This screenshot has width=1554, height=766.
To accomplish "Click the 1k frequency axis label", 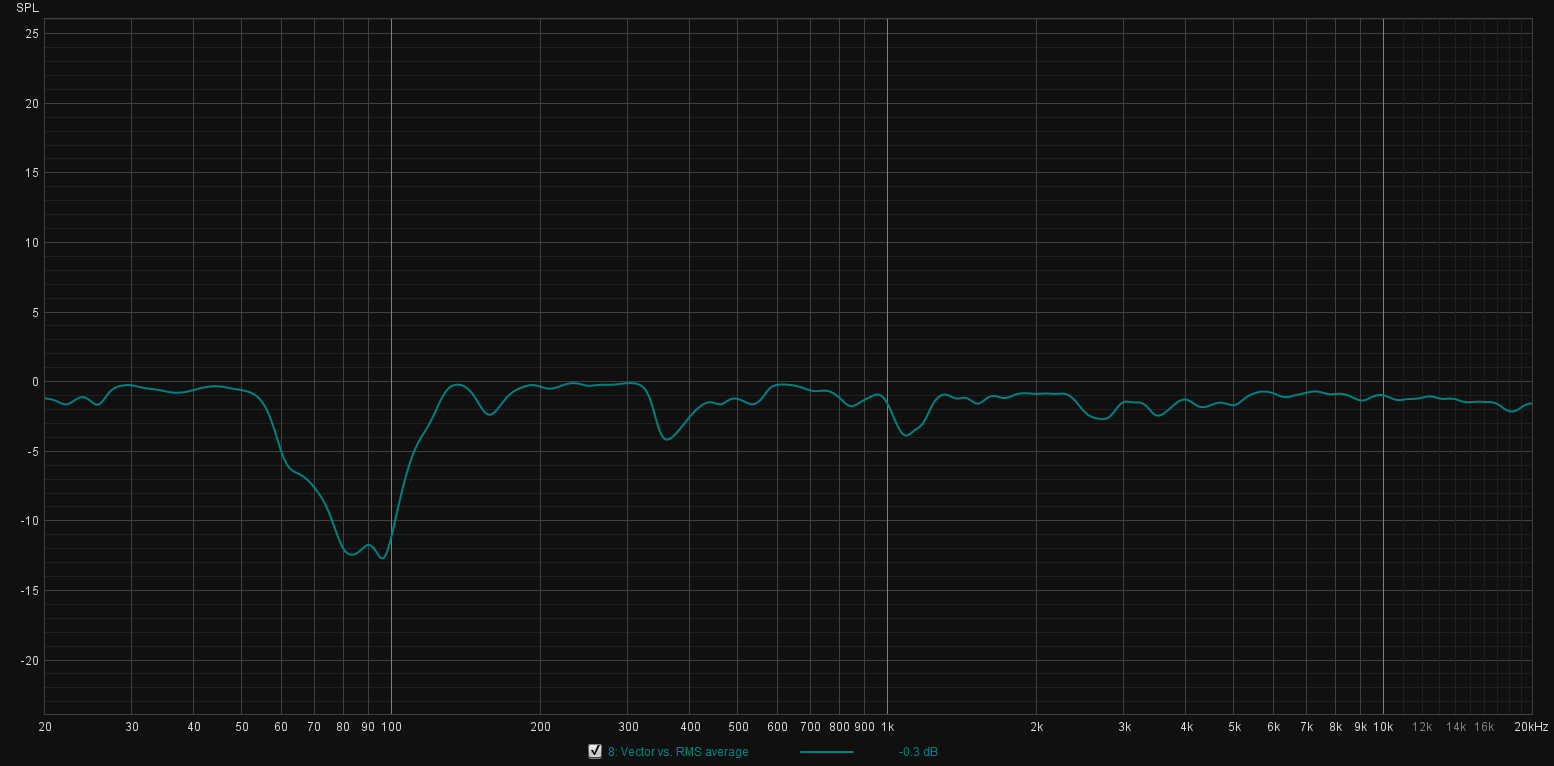I will [887, 727].
